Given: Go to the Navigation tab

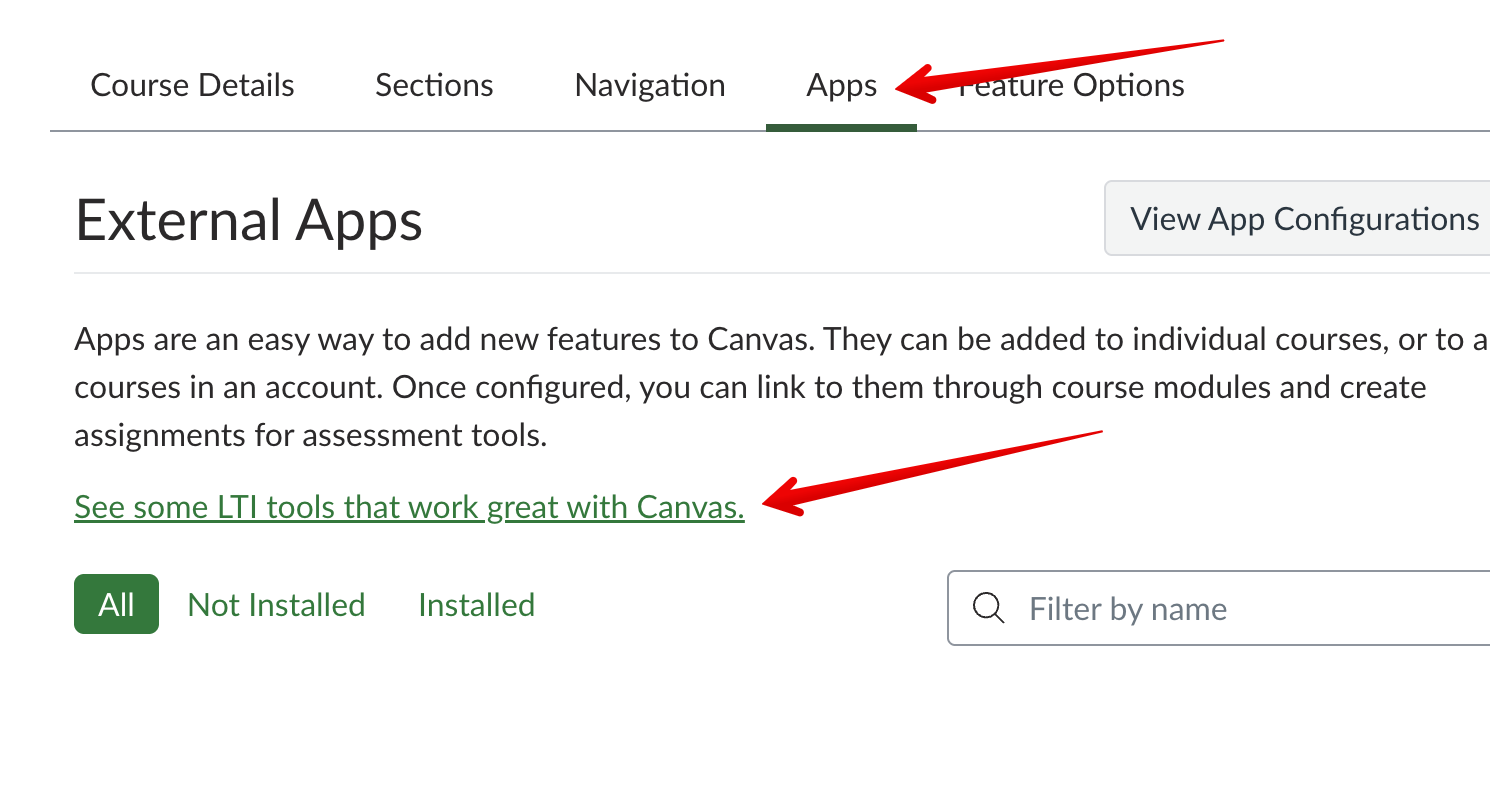Looking at the screenshot, I should 650,85.
